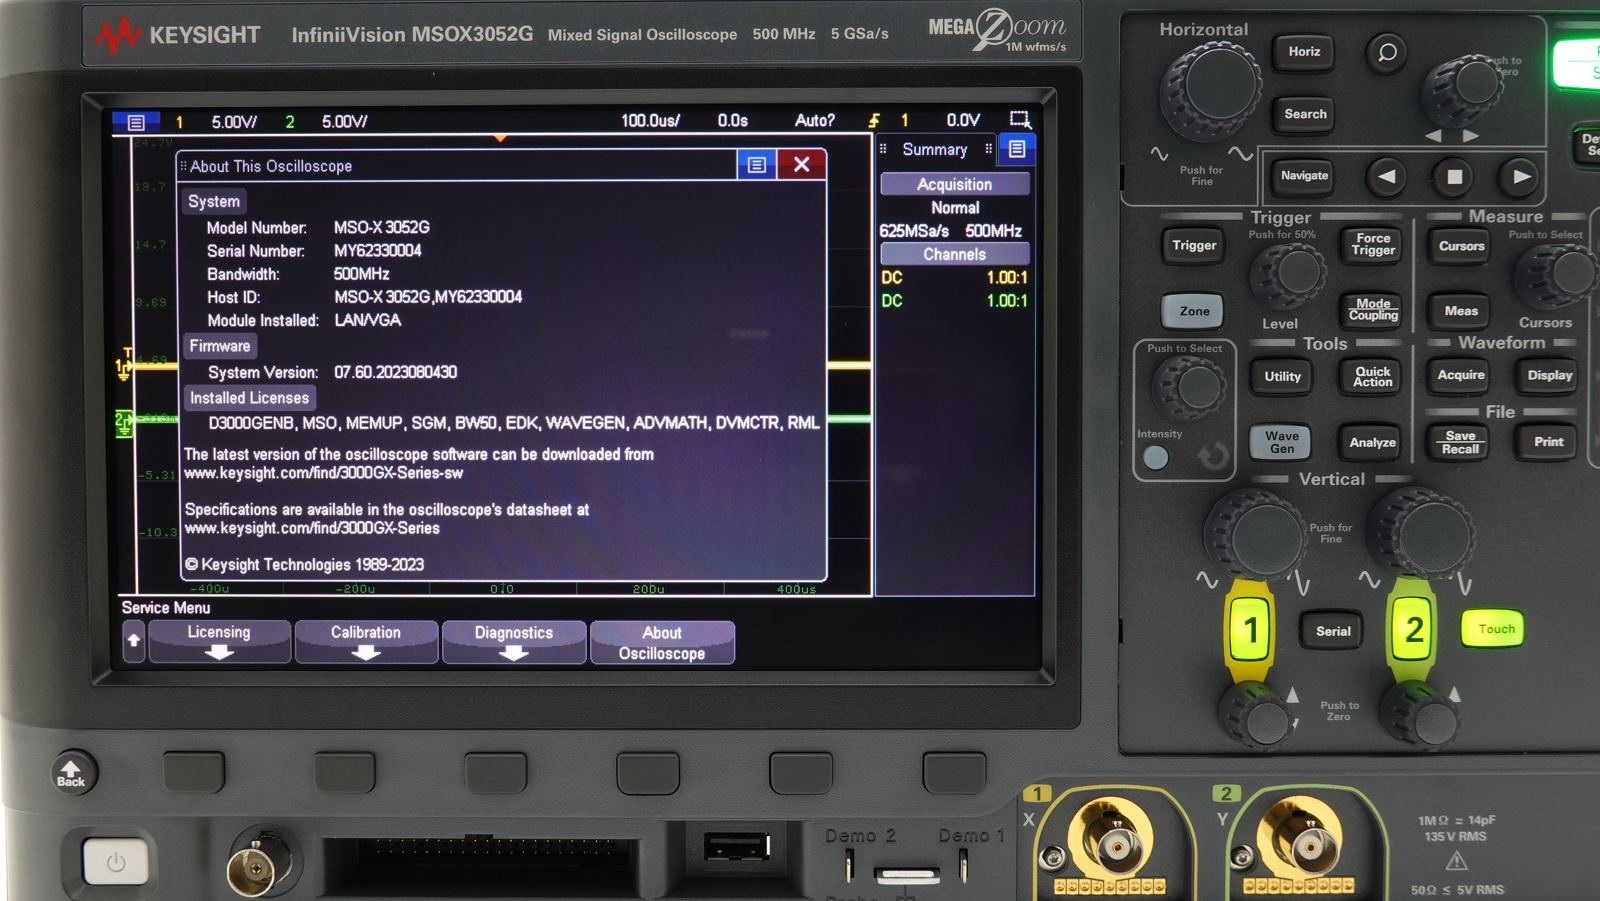Tap the Auto? trigger mode indicator
The width and height of the screenshot is (1600, 901).
tap(815, 121)
